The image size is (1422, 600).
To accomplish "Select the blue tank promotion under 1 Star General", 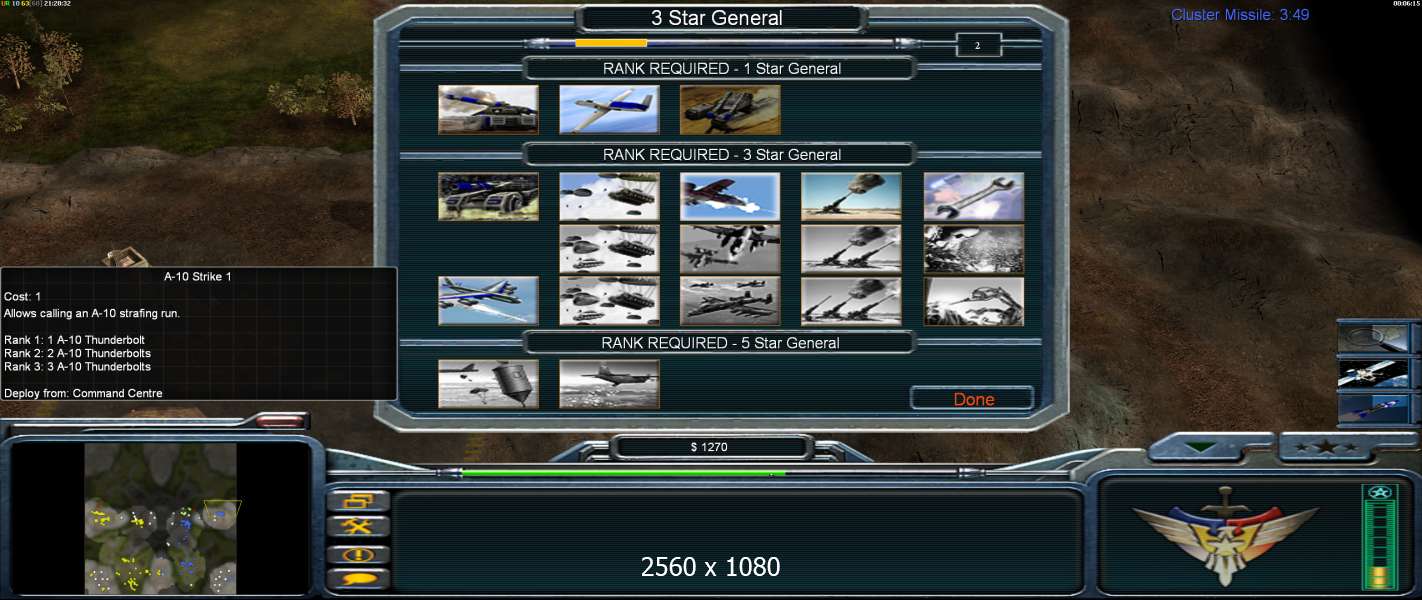I will [x=488, y=109].
